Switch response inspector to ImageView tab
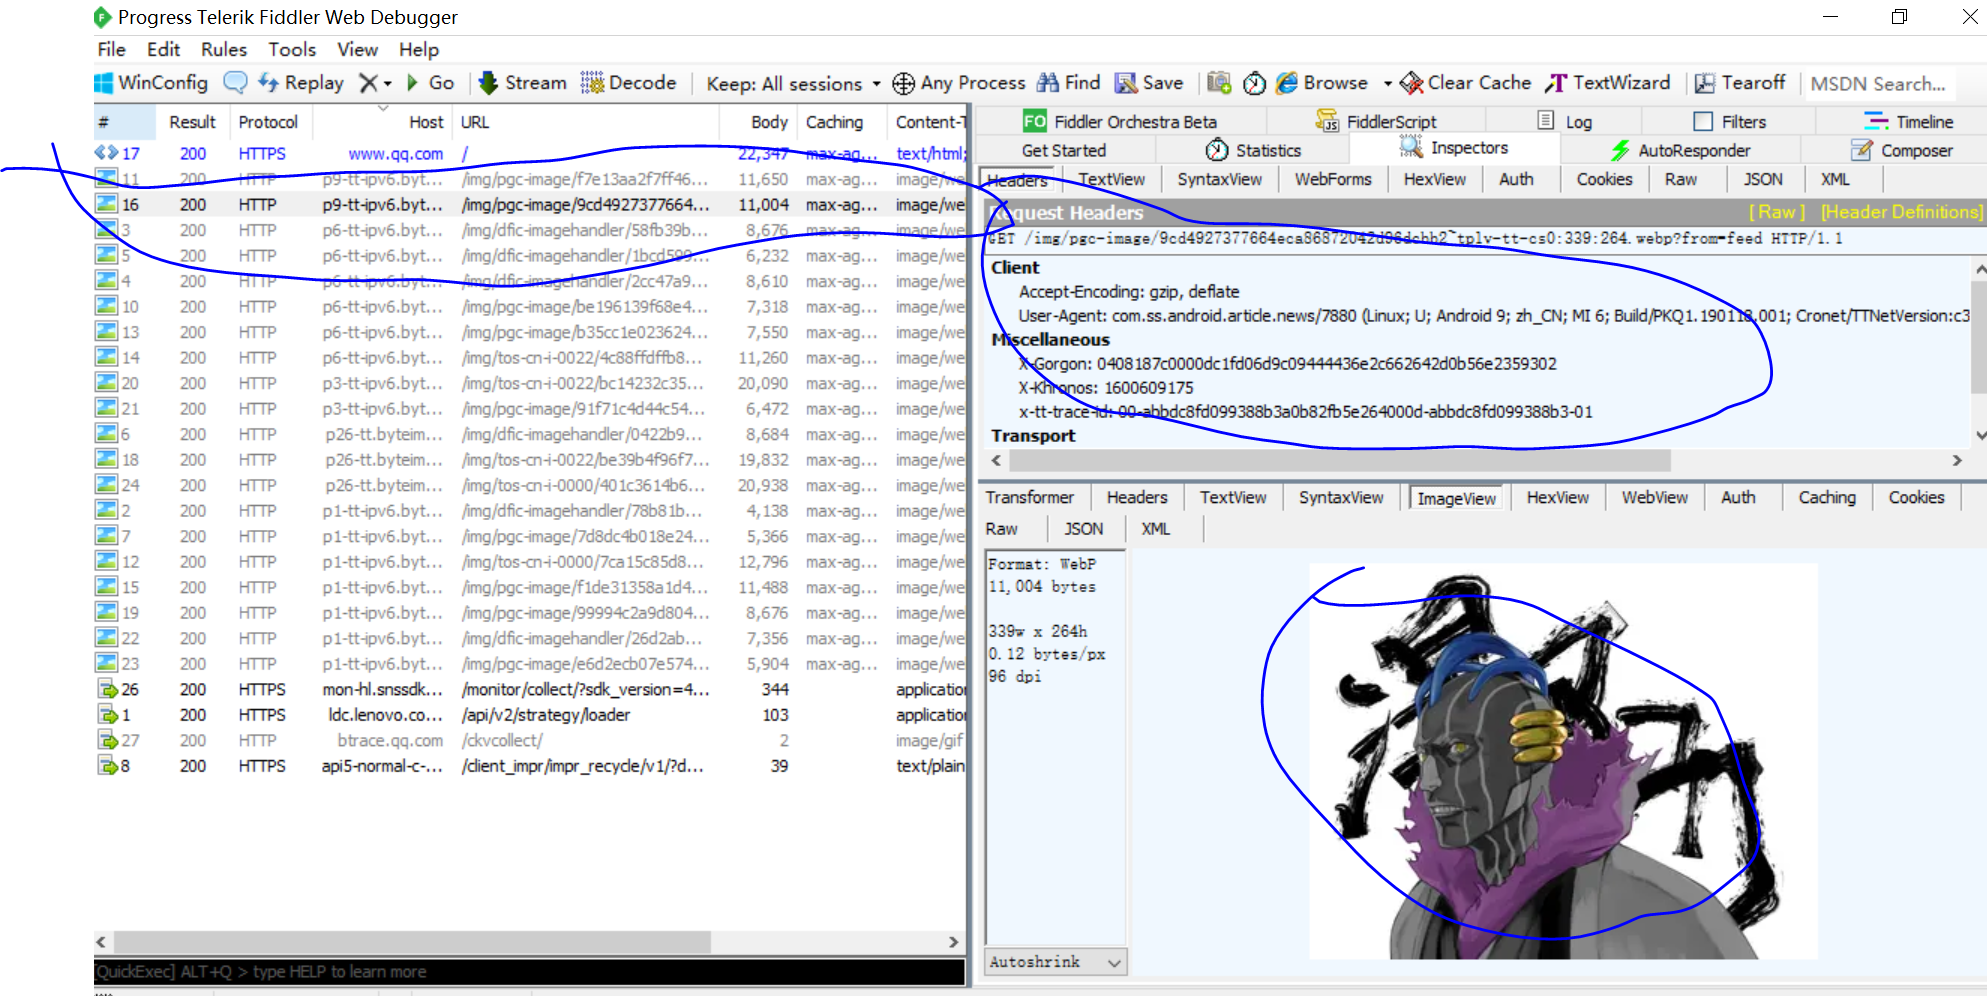Screen dimensions: 1987x996 (x=1456, y=498)
